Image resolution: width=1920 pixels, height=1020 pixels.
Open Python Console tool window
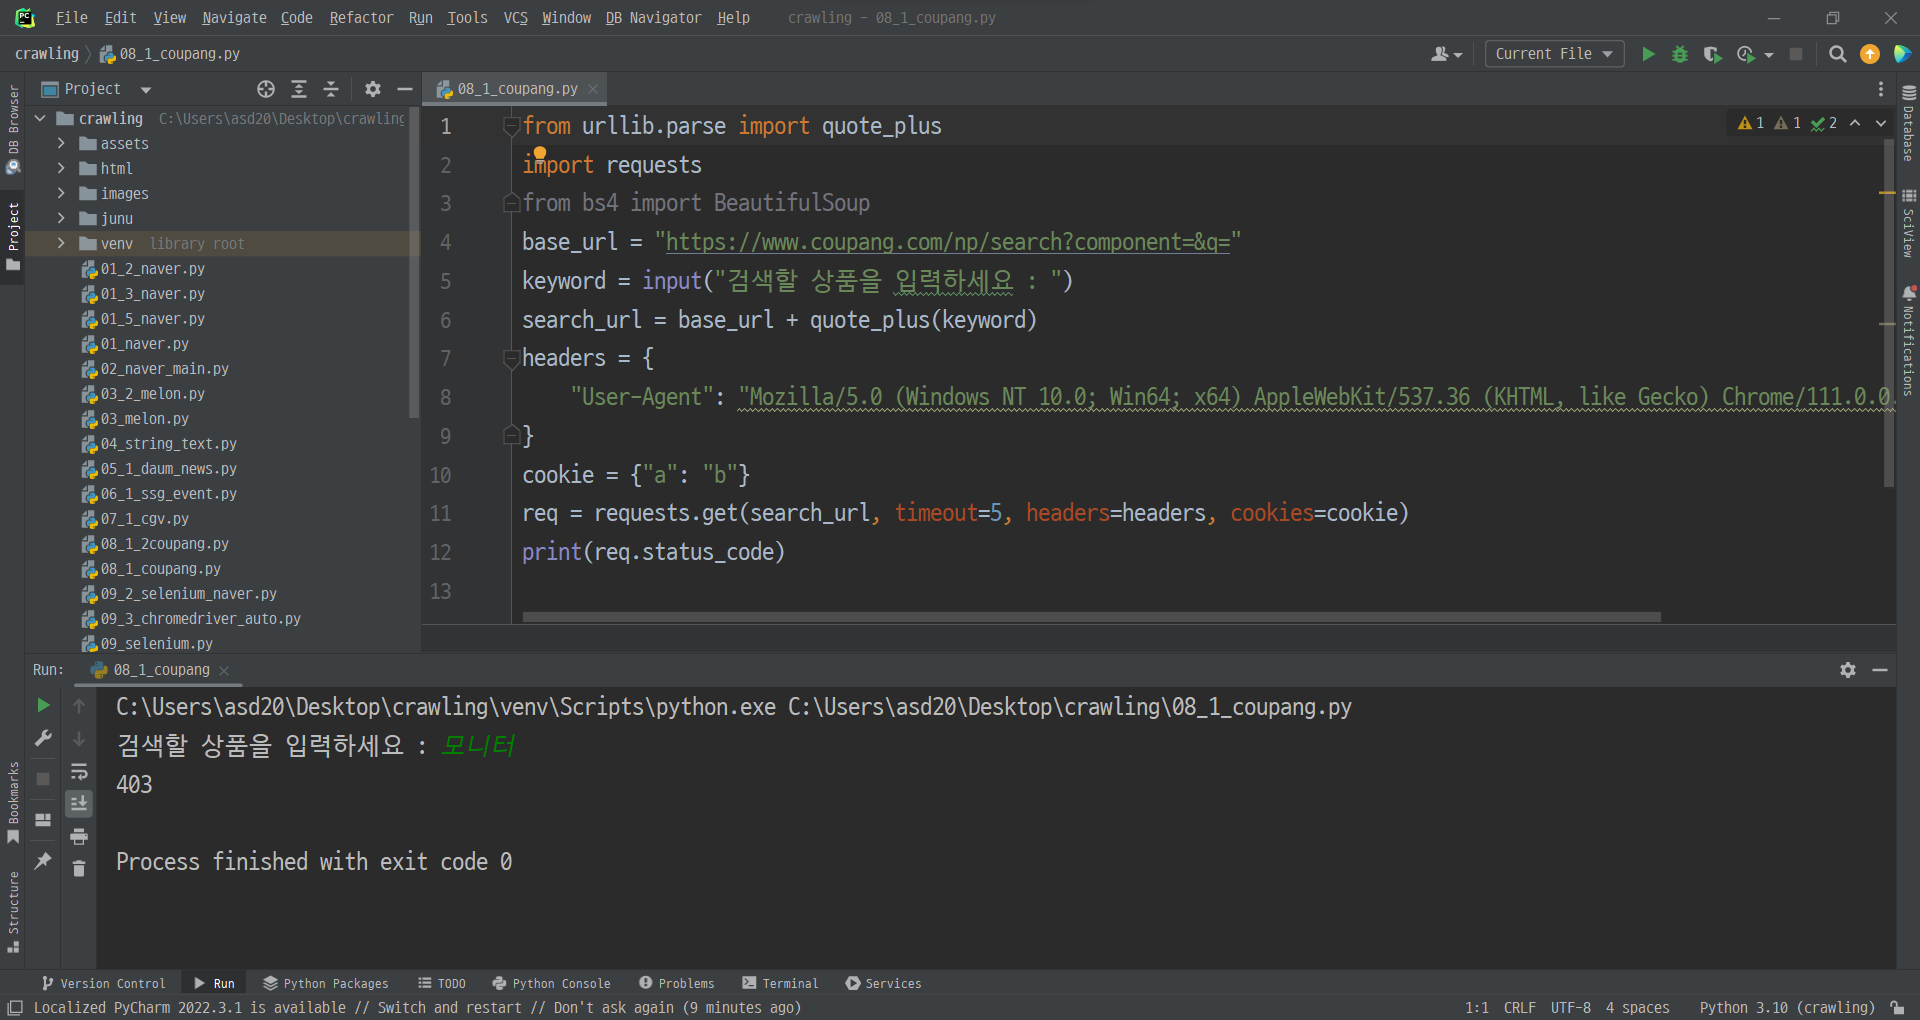coord(551,984)
